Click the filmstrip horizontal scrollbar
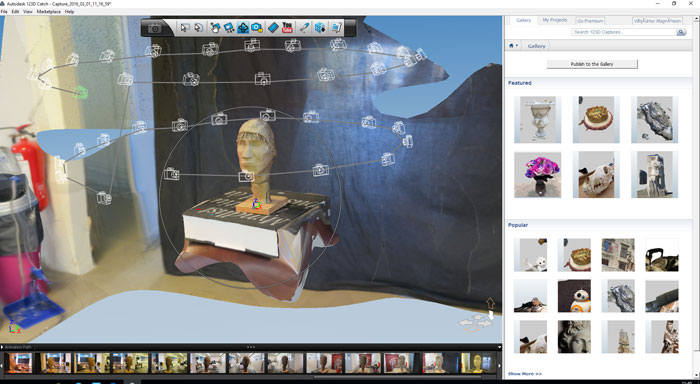 [397, 376]
